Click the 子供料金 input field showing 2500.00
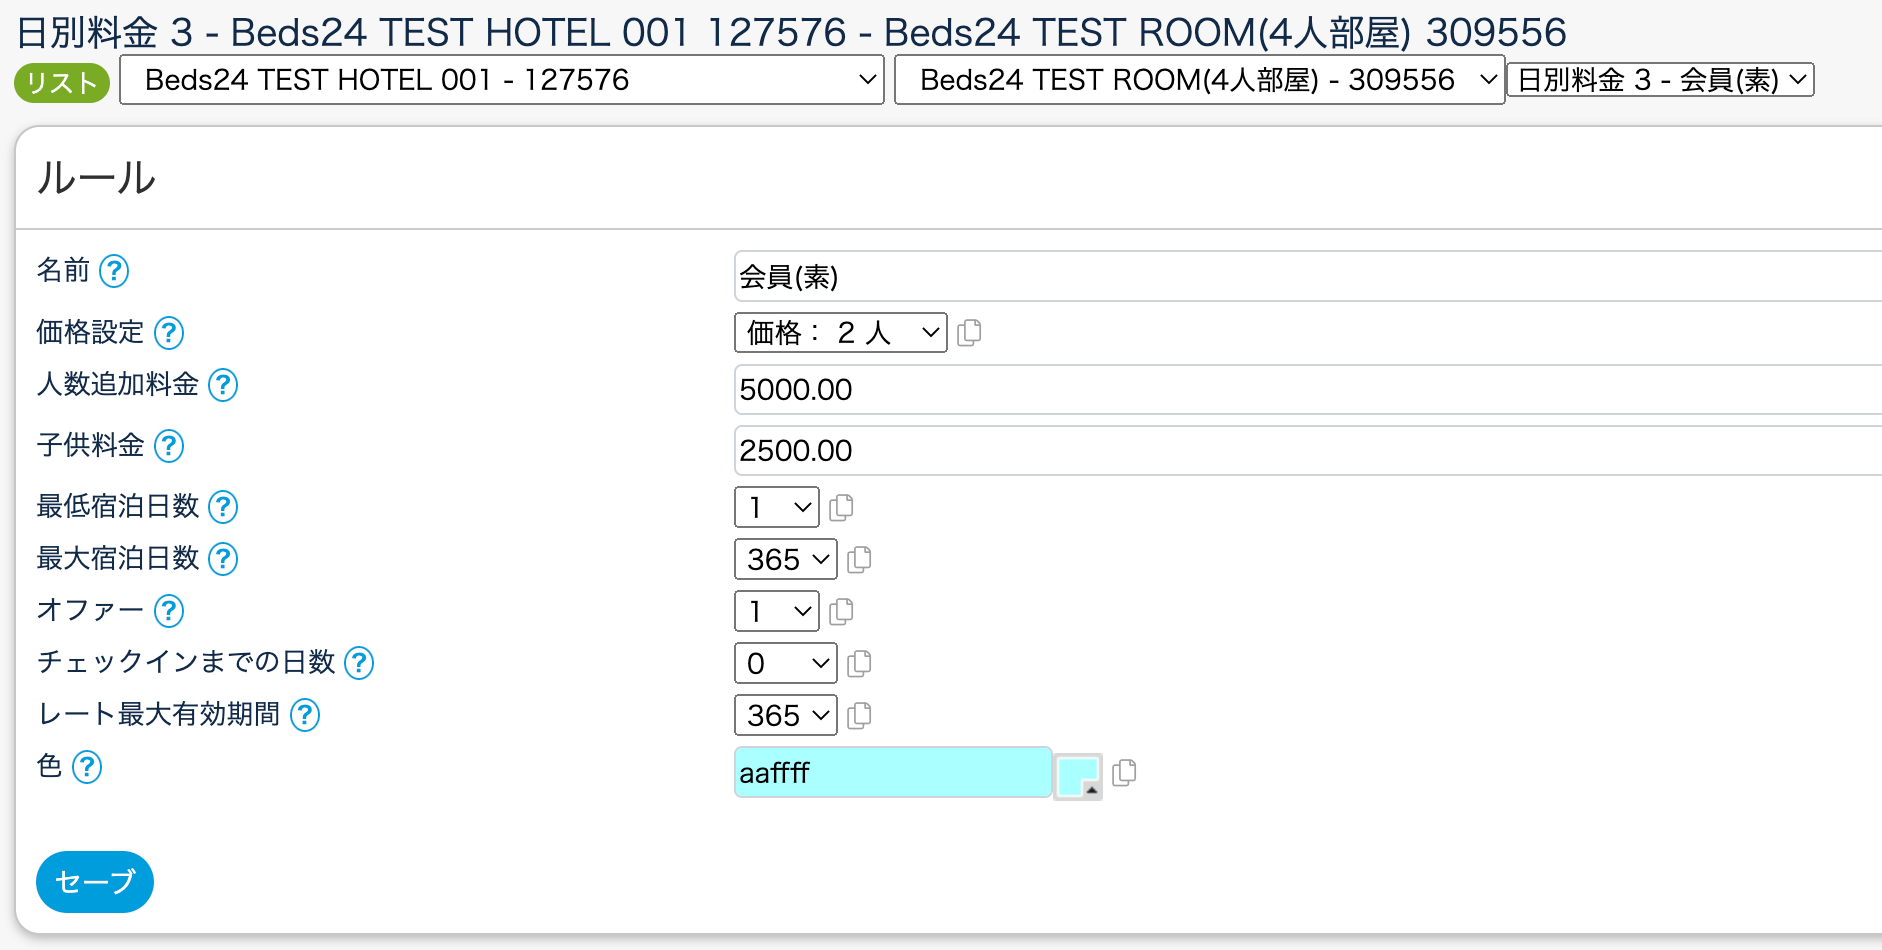The width and height of the screenshot is (1882, 950). tap(1300, 451)
